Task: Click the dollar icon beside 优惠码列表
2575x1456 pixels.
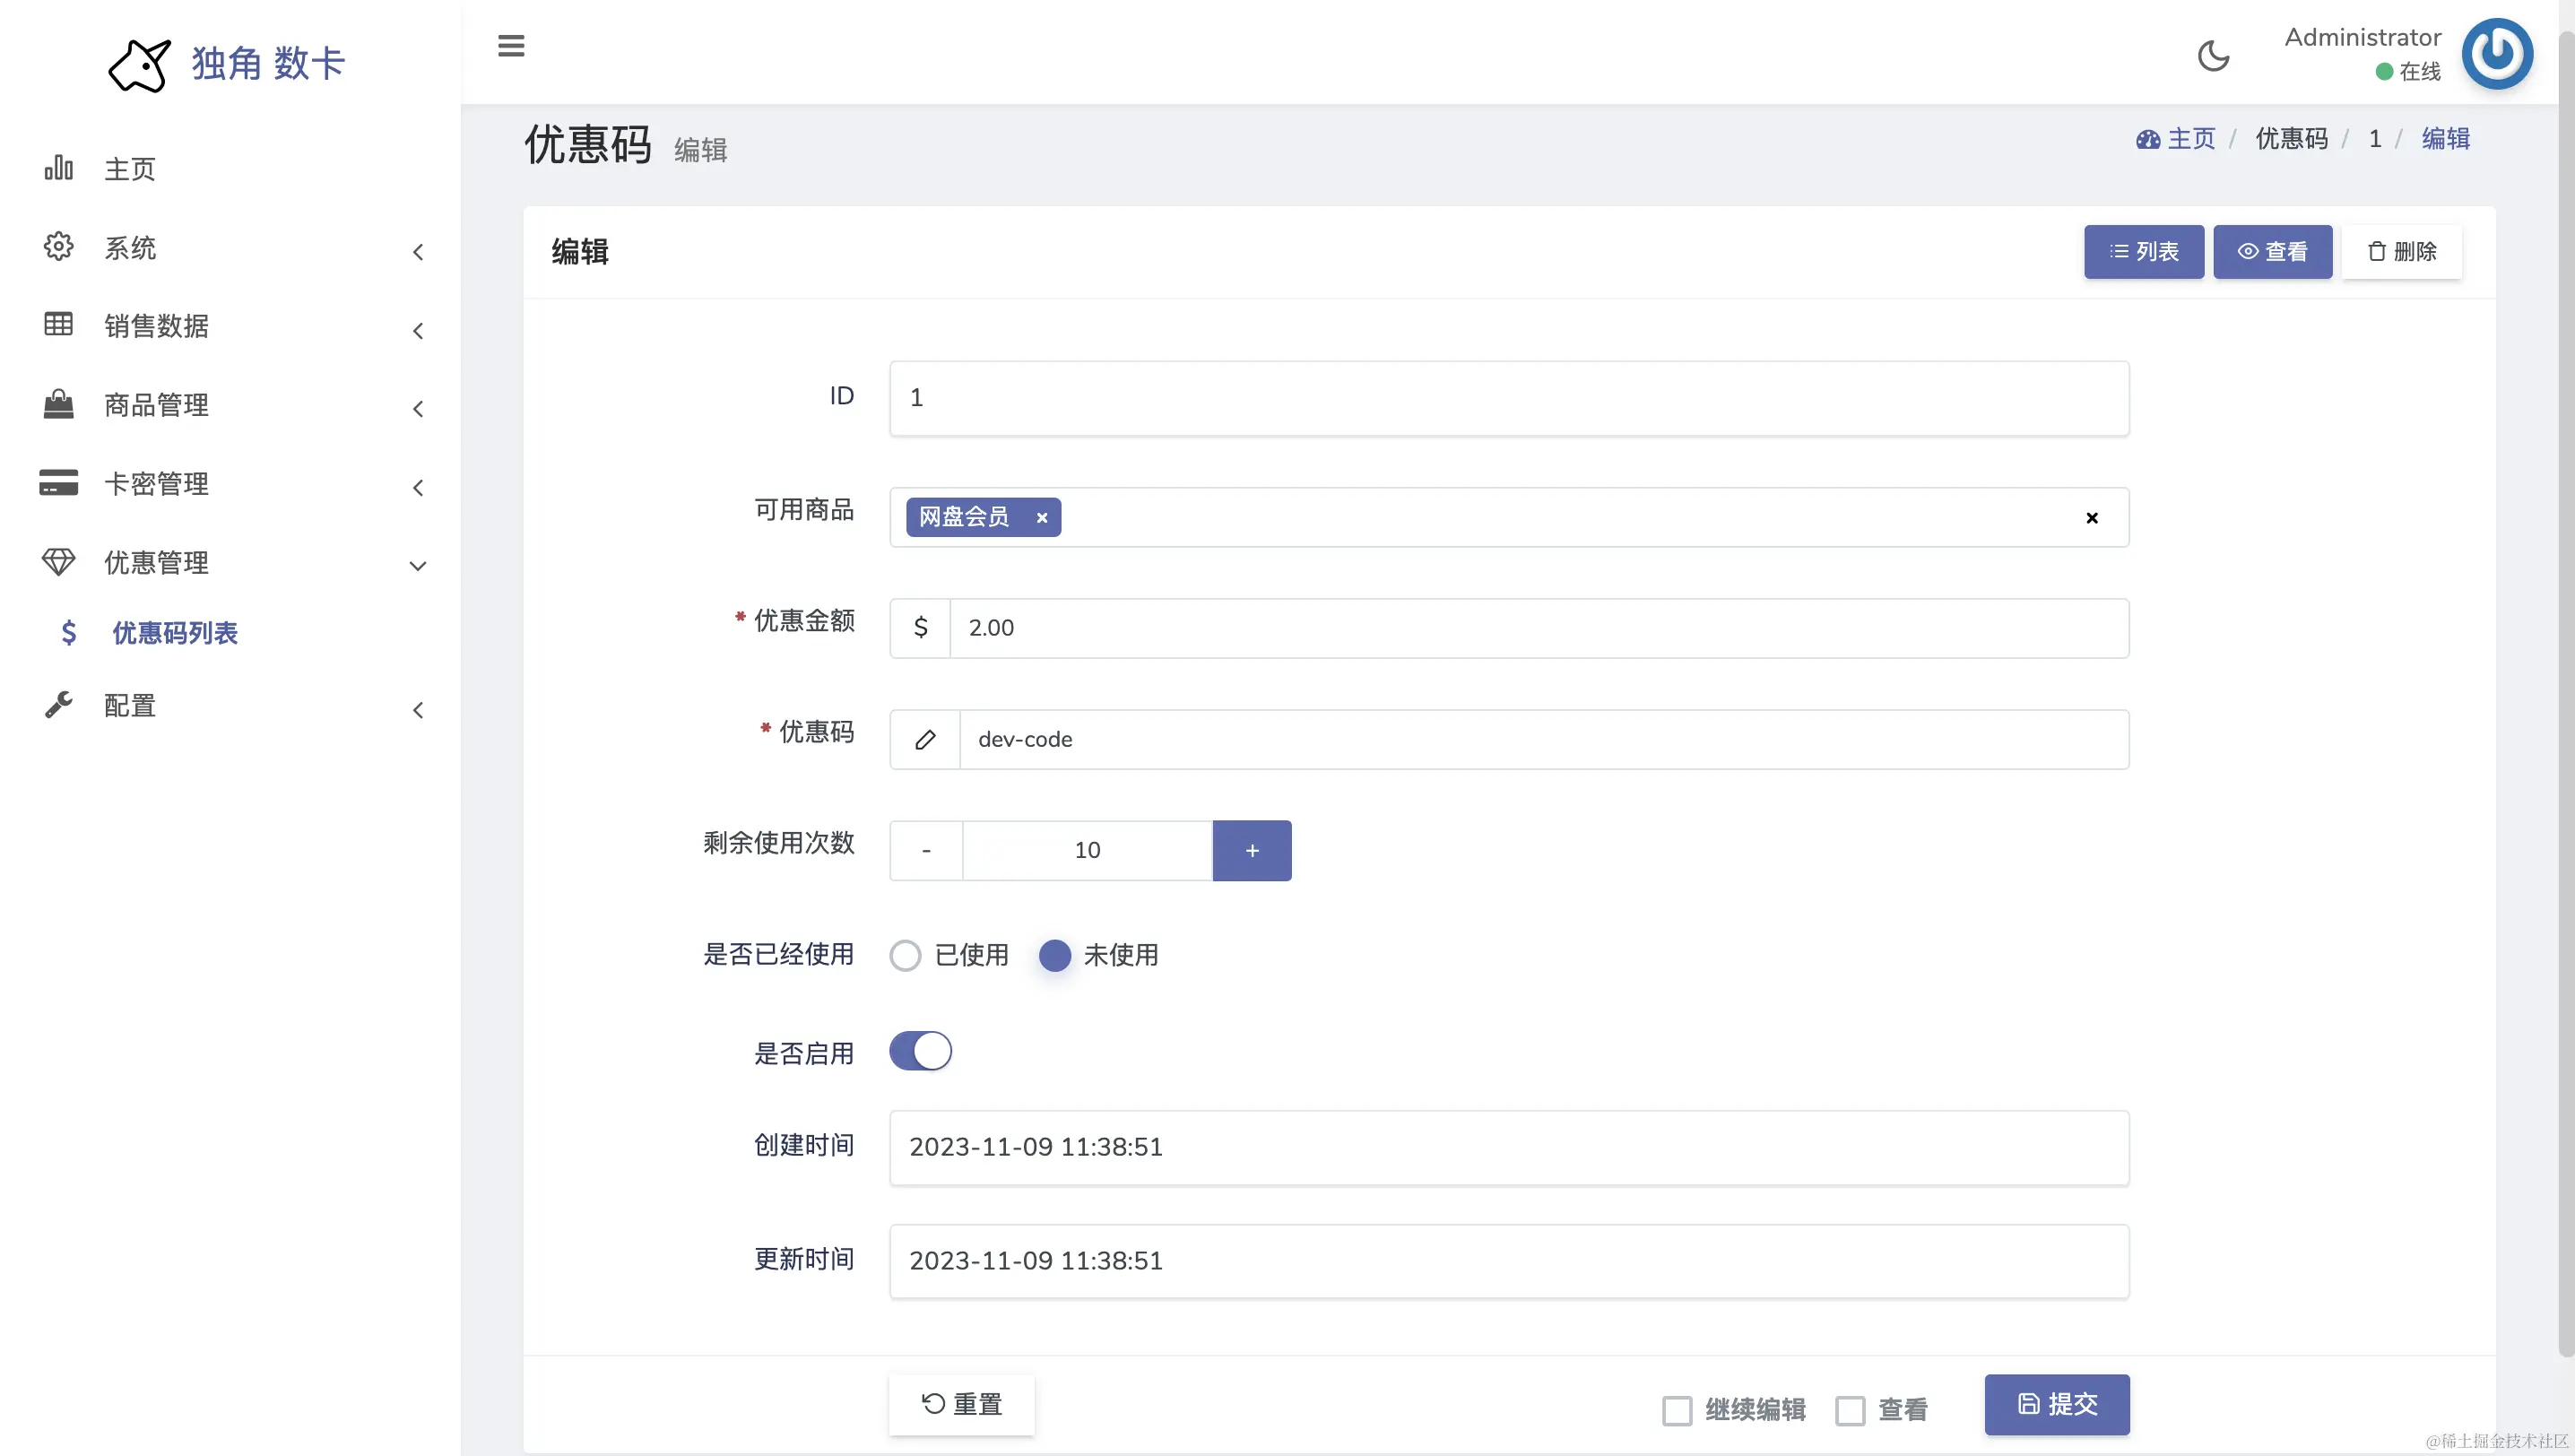Action: pos(68,632)
